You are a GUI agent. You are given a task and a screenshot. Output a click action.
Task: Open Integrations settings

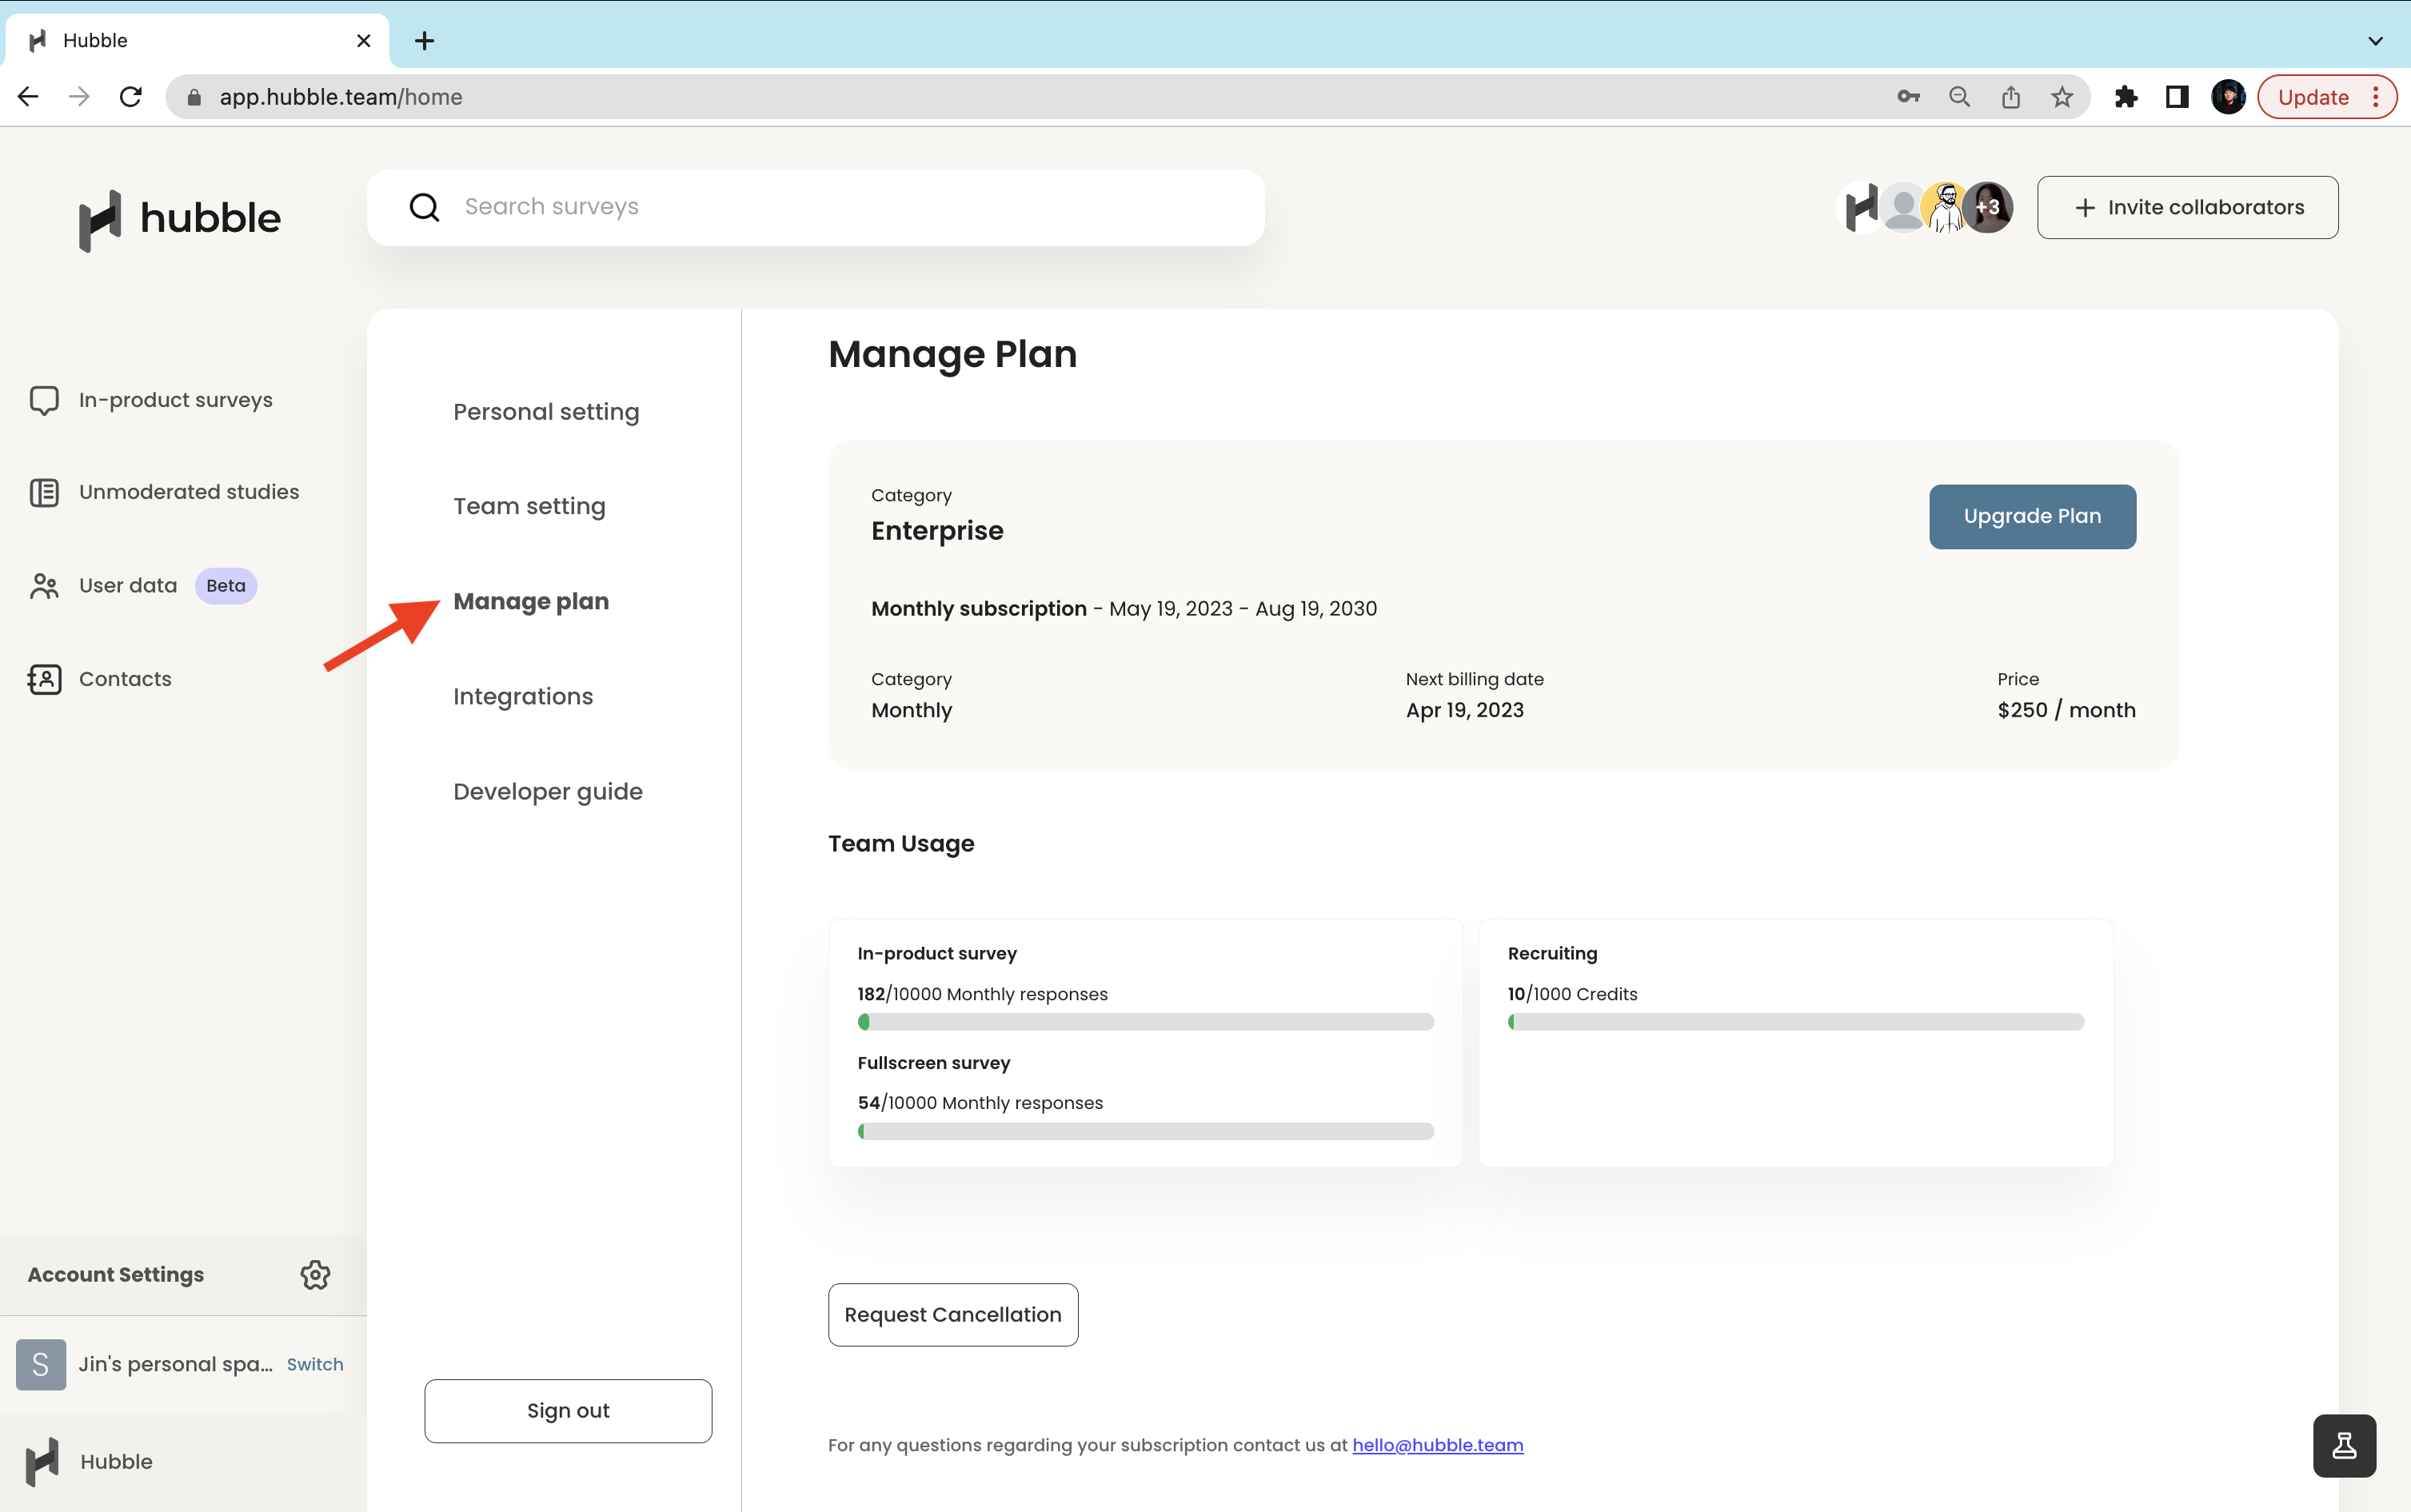[523, 696]
